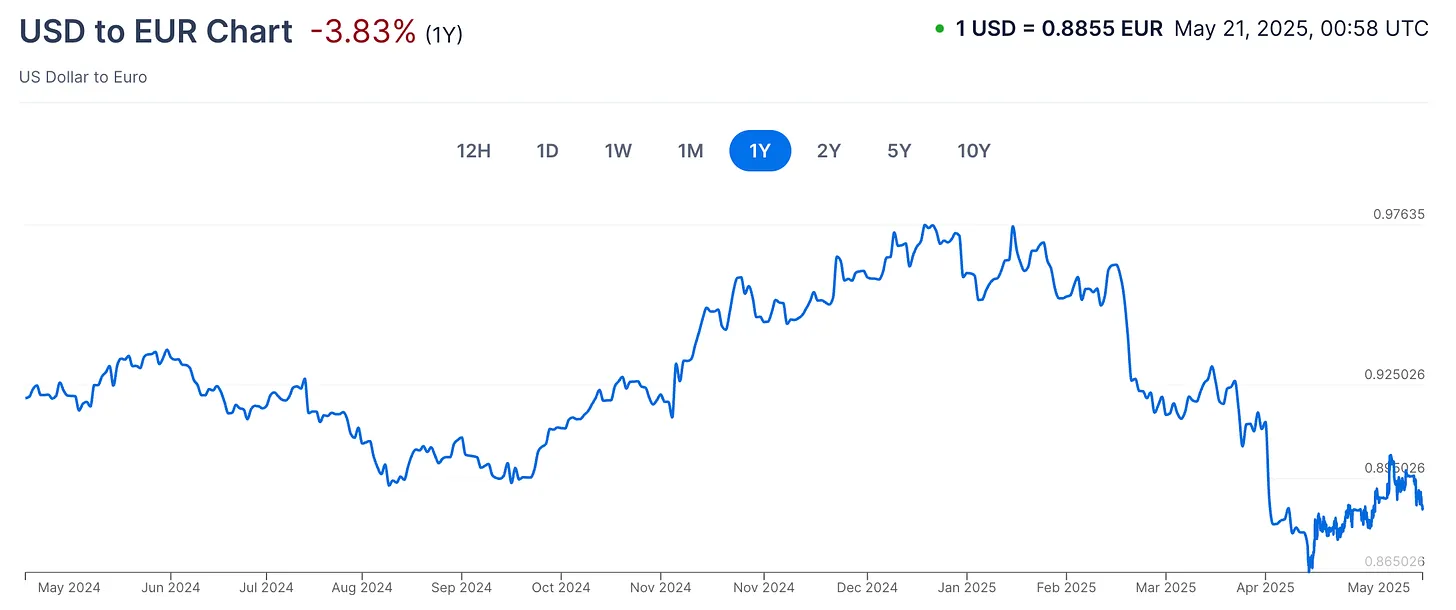Select the Jan 2025 axis label
Screen dimensions: 1456x610
[966, 587]
